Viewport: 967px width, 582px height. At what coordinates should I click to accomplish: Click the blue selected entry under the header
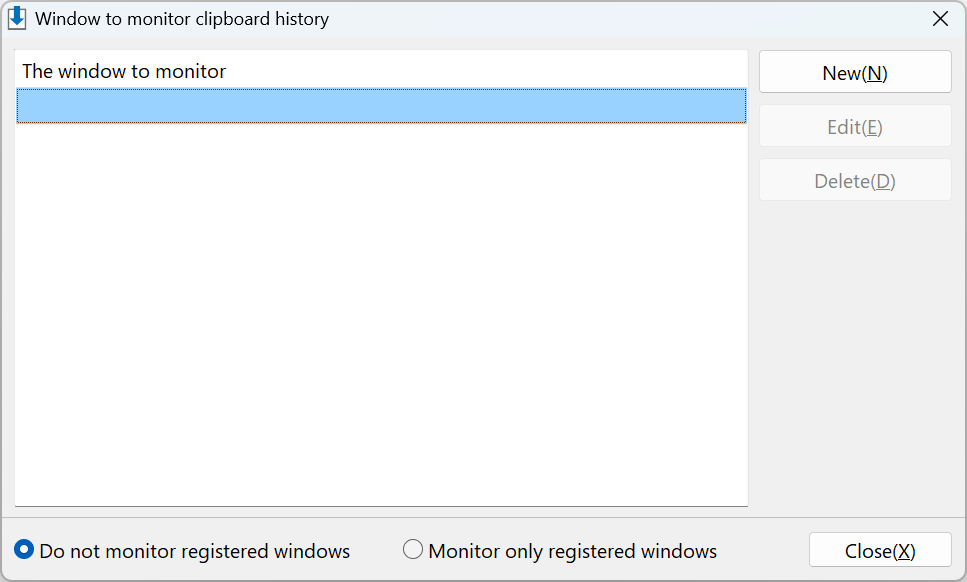click(x=381, y=106)
